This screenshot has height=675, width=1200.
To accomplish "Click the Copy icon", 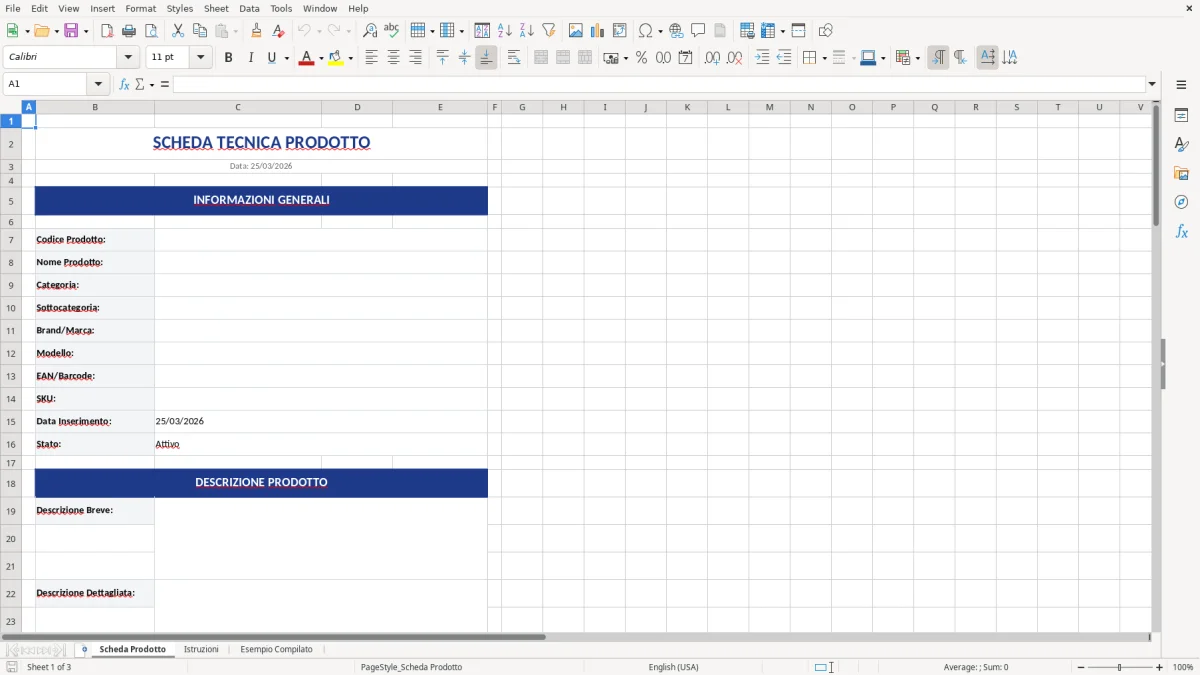I will 200,30.
